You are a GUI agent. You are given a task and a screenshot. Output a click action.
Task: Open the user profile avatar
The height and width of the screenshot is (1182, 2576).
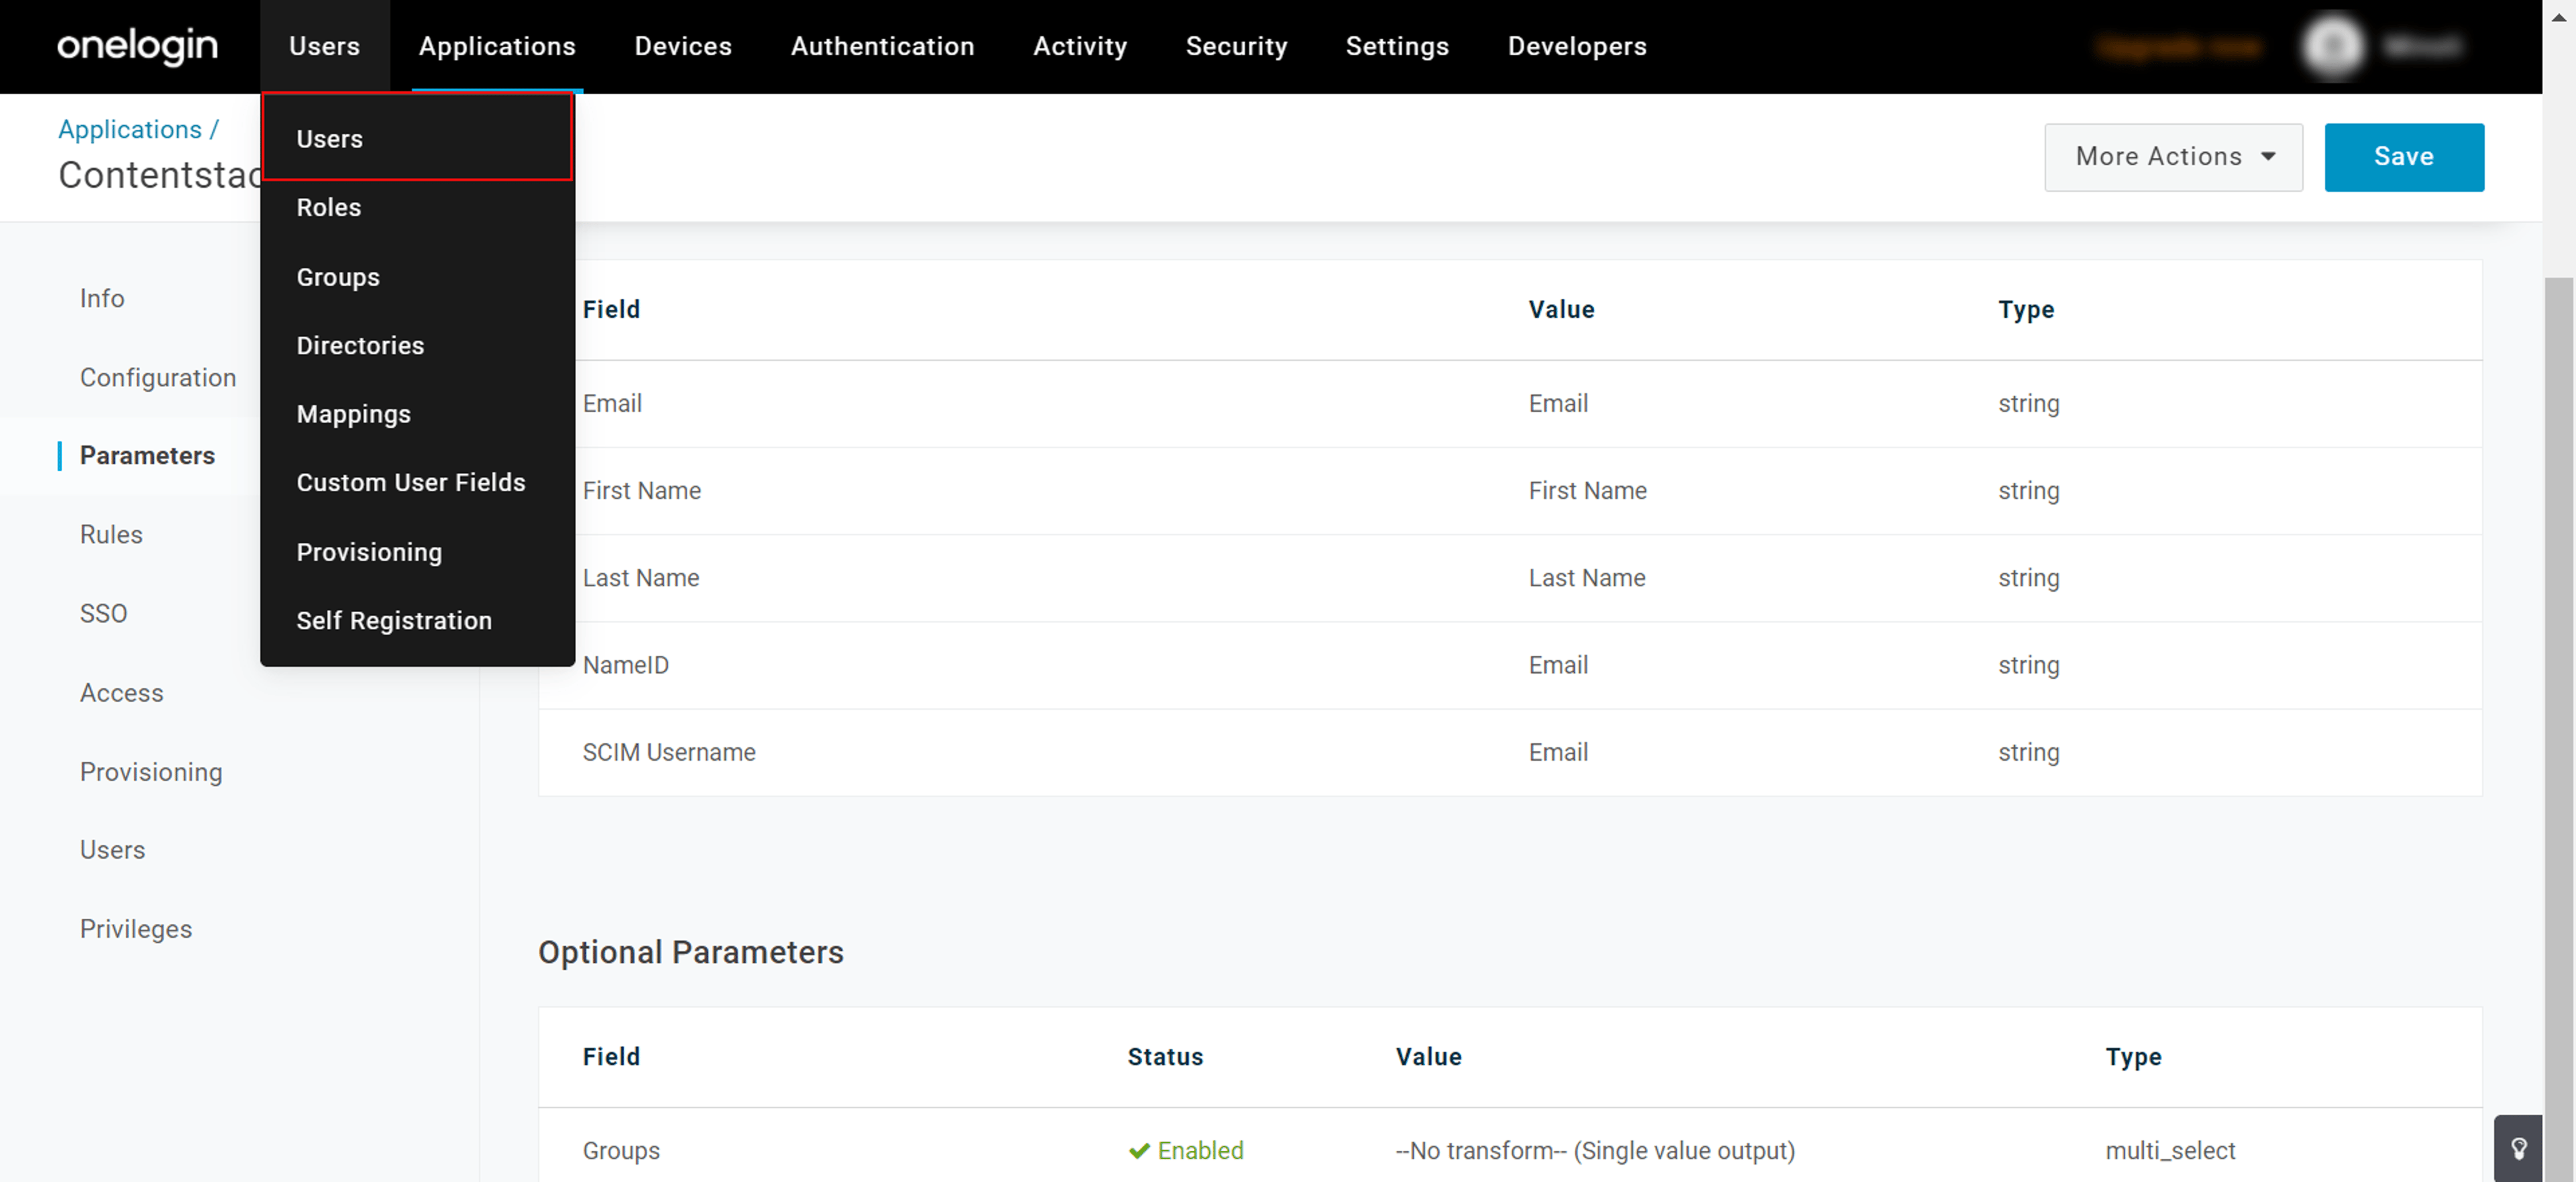click(2333, 46)
